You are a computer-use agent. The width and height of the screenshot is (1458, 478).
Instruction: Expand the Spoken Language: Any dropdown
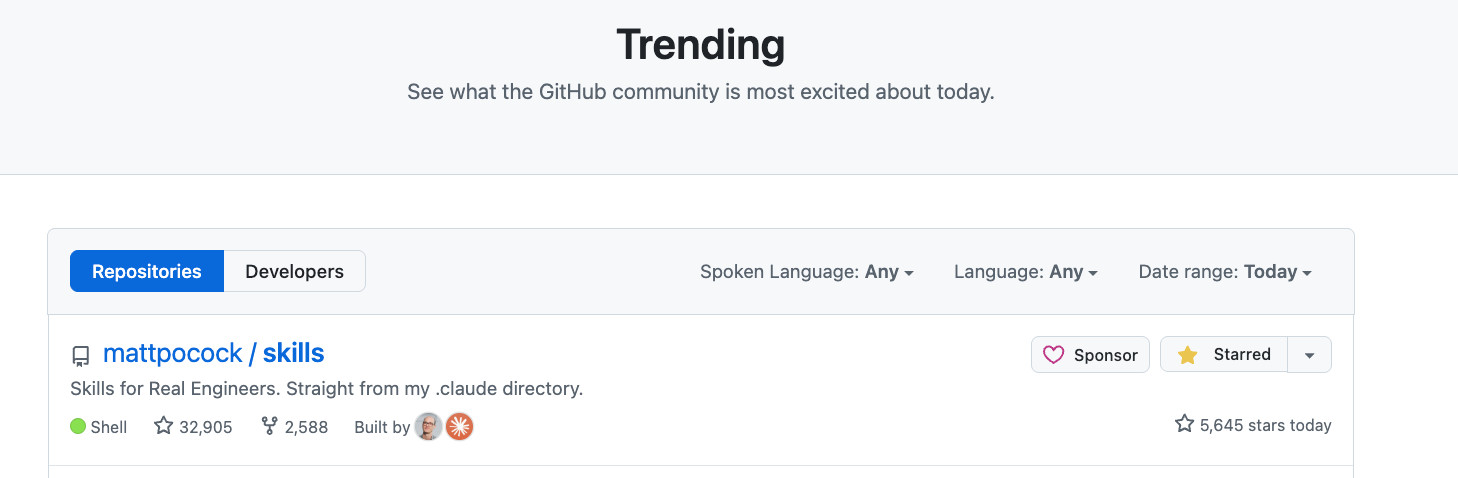pyautogui.click(x=806, y=272)
